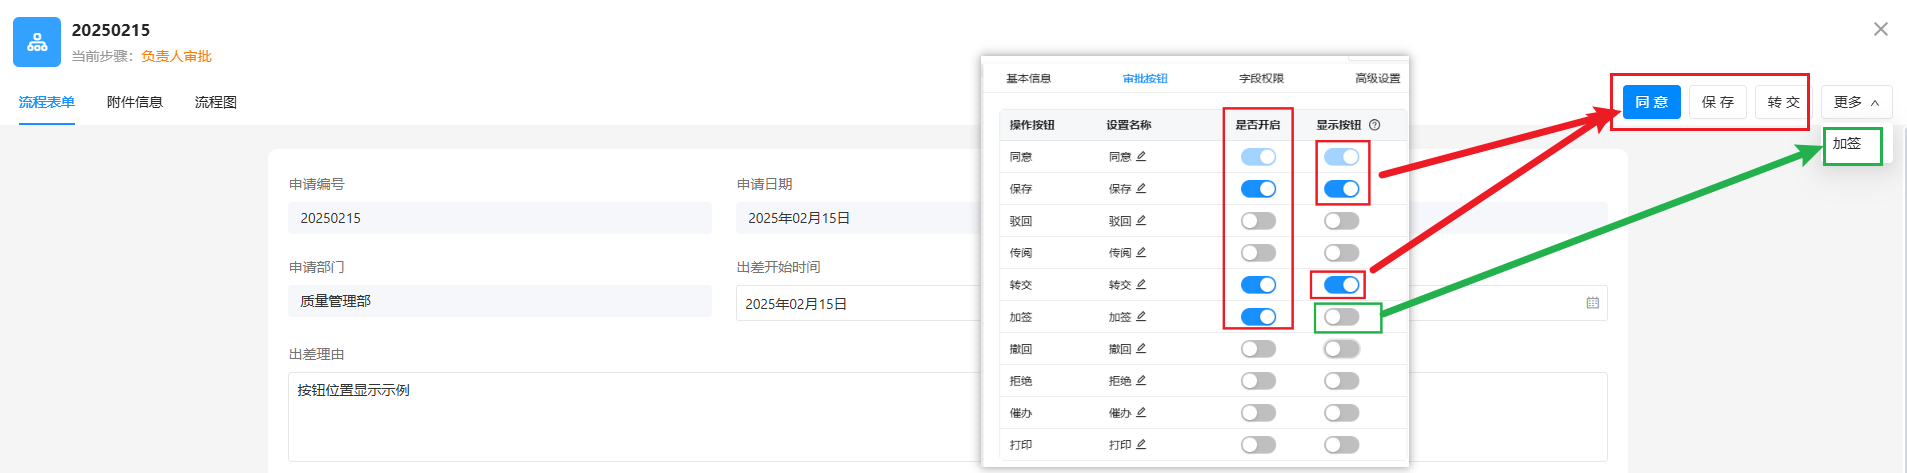Select 加签 from the more menu
The image size is (1907, 473).
coord(1847,144)
